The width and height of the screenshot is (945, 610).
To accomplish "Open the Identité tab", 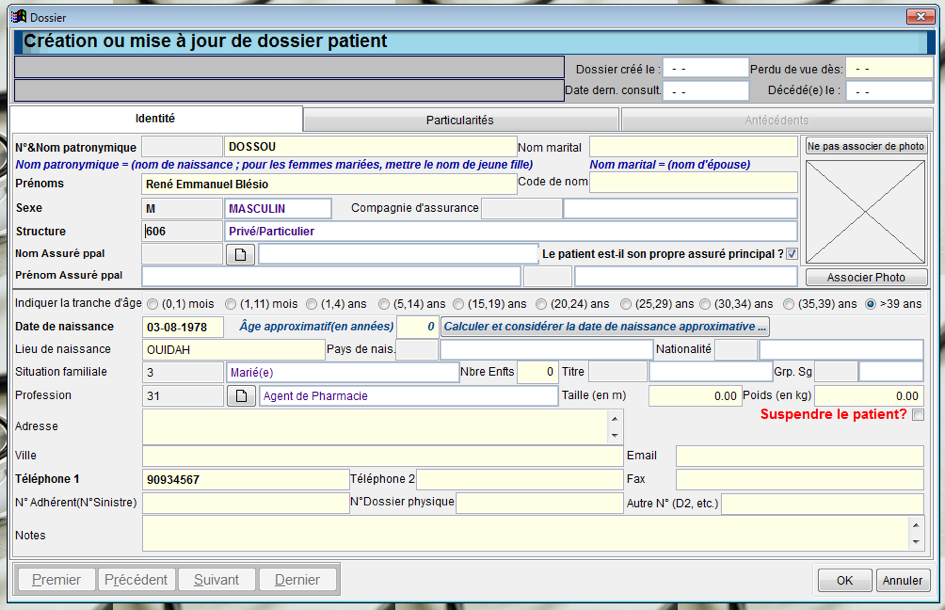I will tap(155, 119).
